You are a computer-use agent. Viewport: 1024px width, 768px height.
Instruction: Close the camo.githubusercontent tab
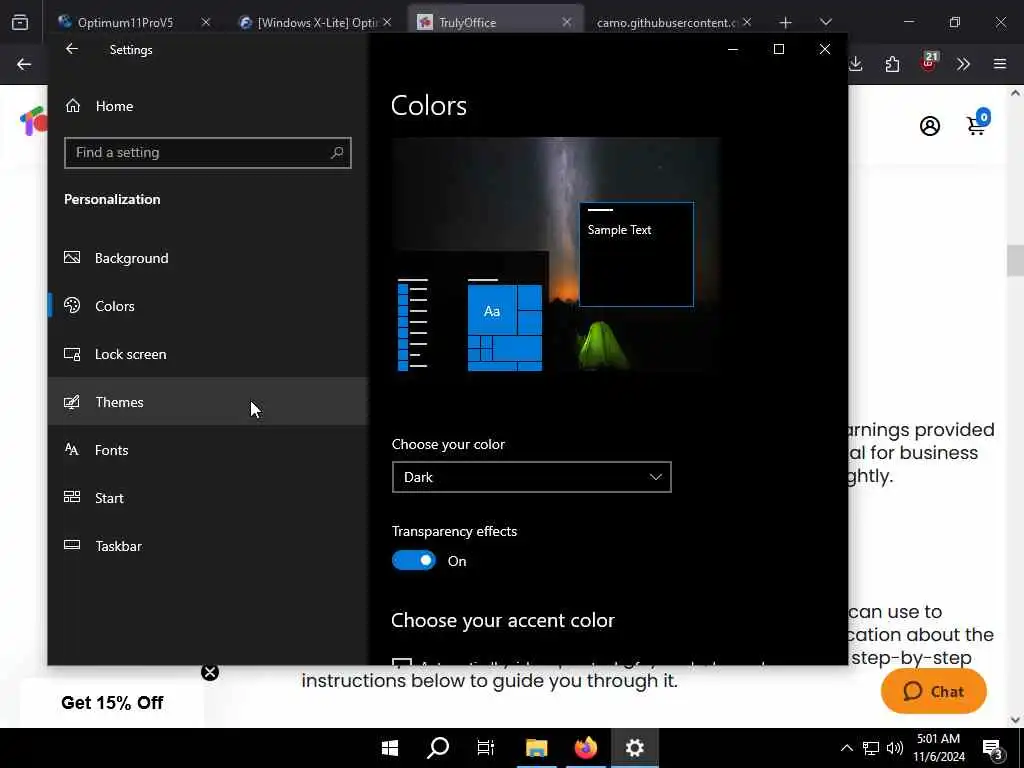click(x=747, y=22)
